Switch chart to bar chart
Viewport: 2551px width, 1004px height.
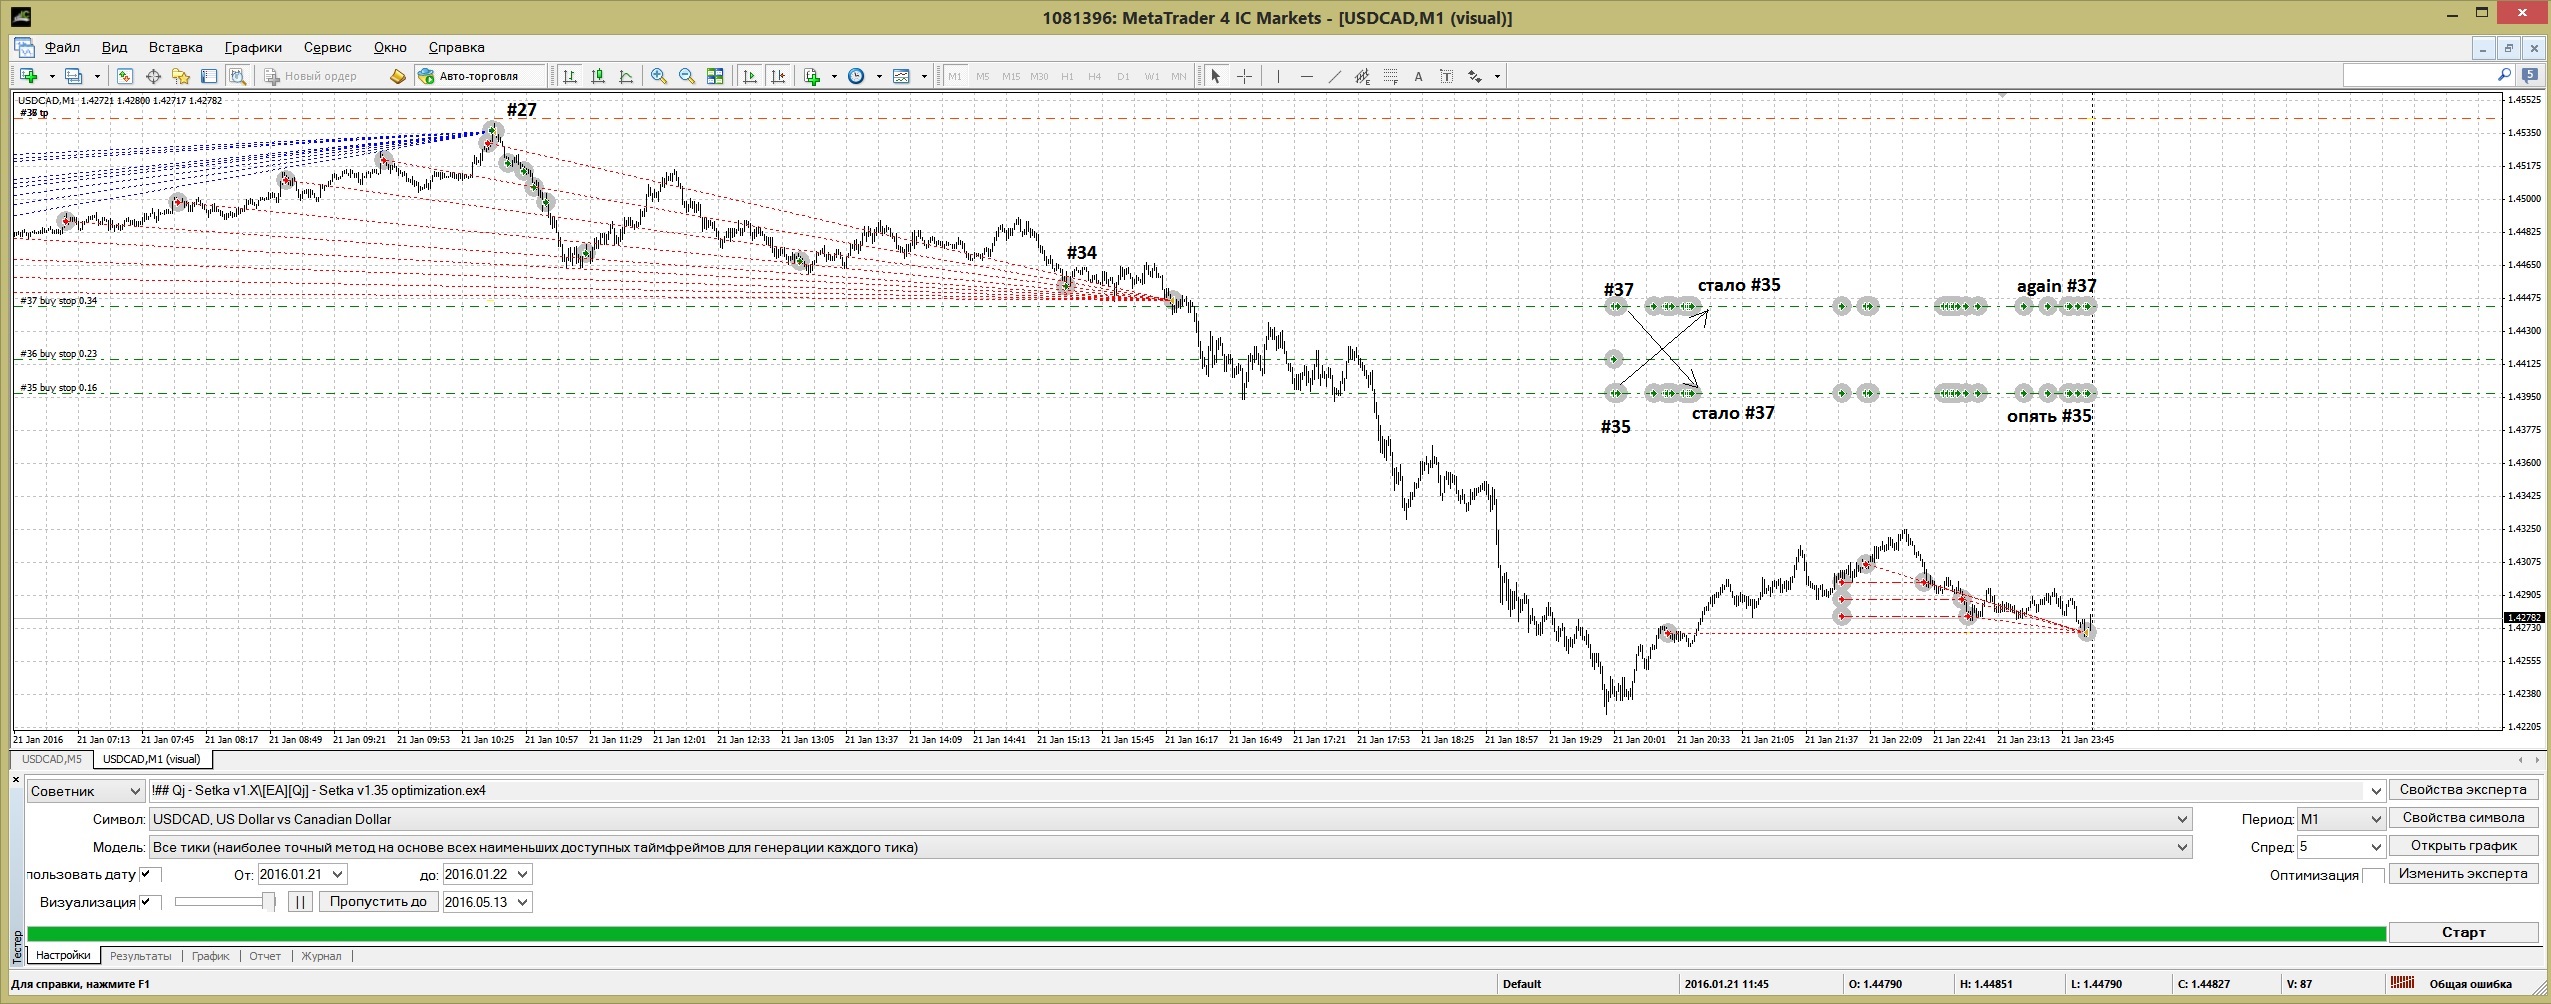coord(570,76)
